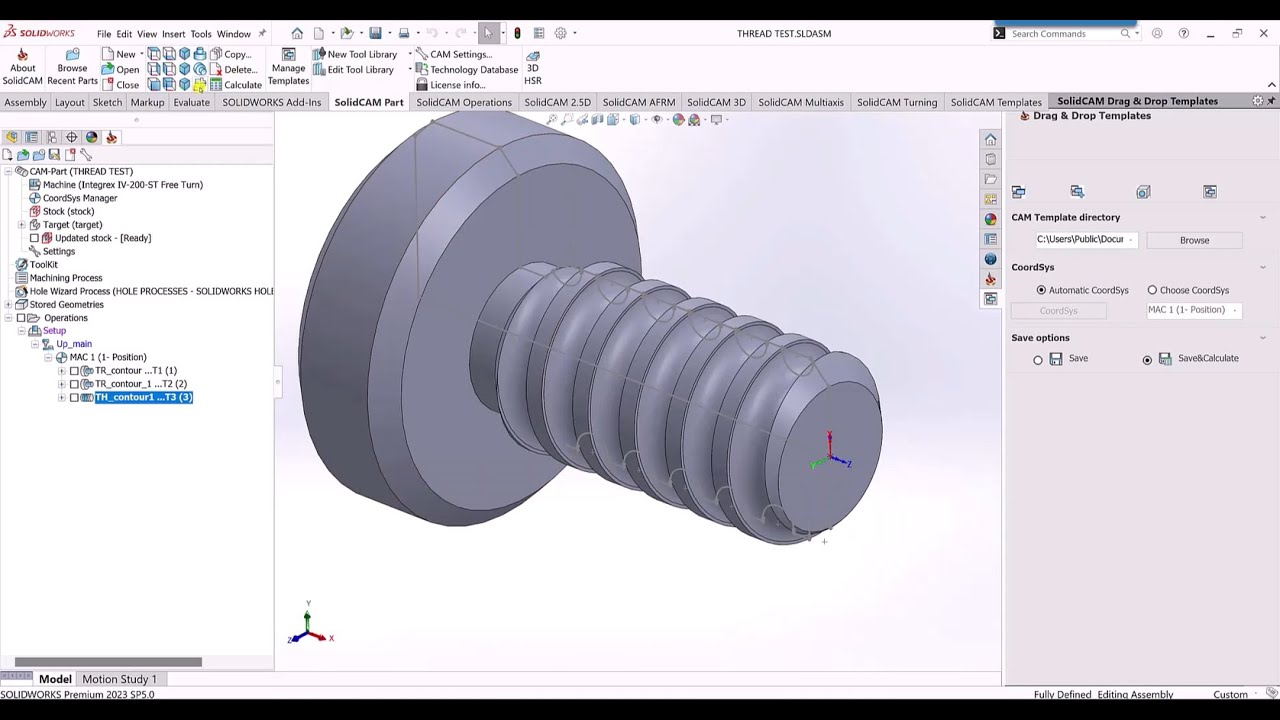
Task: Launch 3D HSR operation
Action: 533,68
